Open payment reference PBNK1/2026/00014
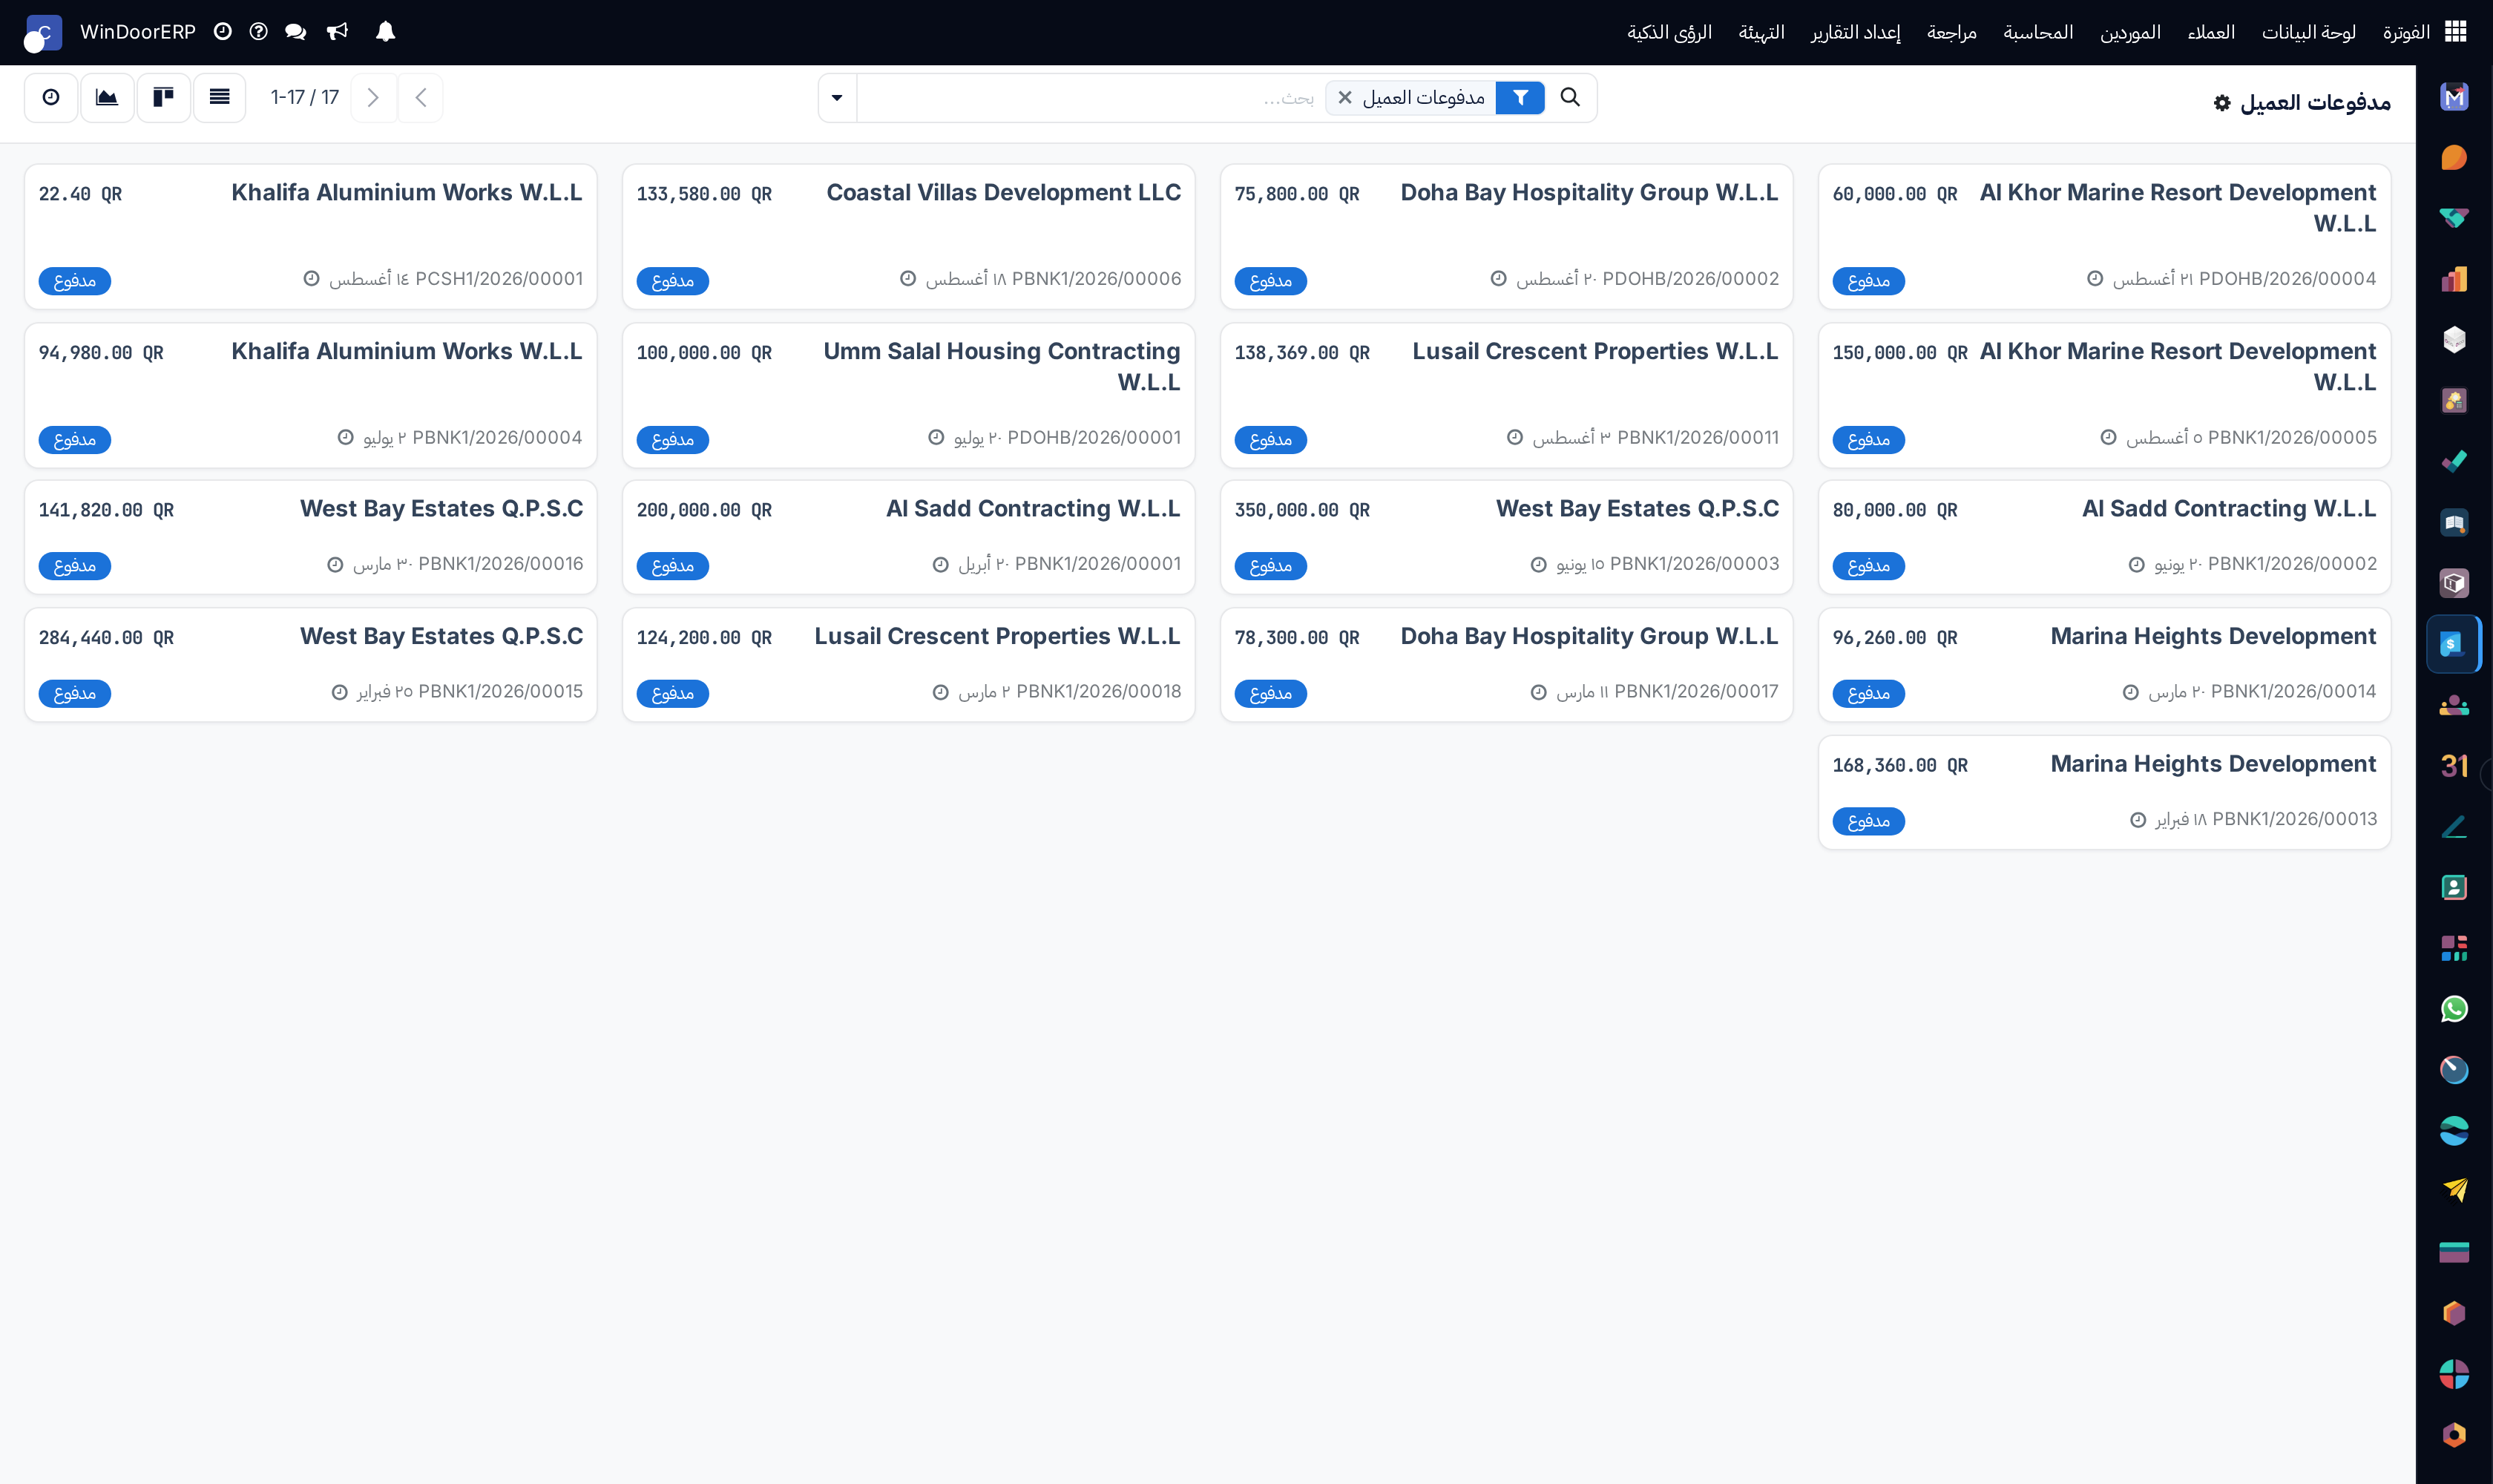Viewport: 2493px width, 1484px height. (x=2293, y=692)
